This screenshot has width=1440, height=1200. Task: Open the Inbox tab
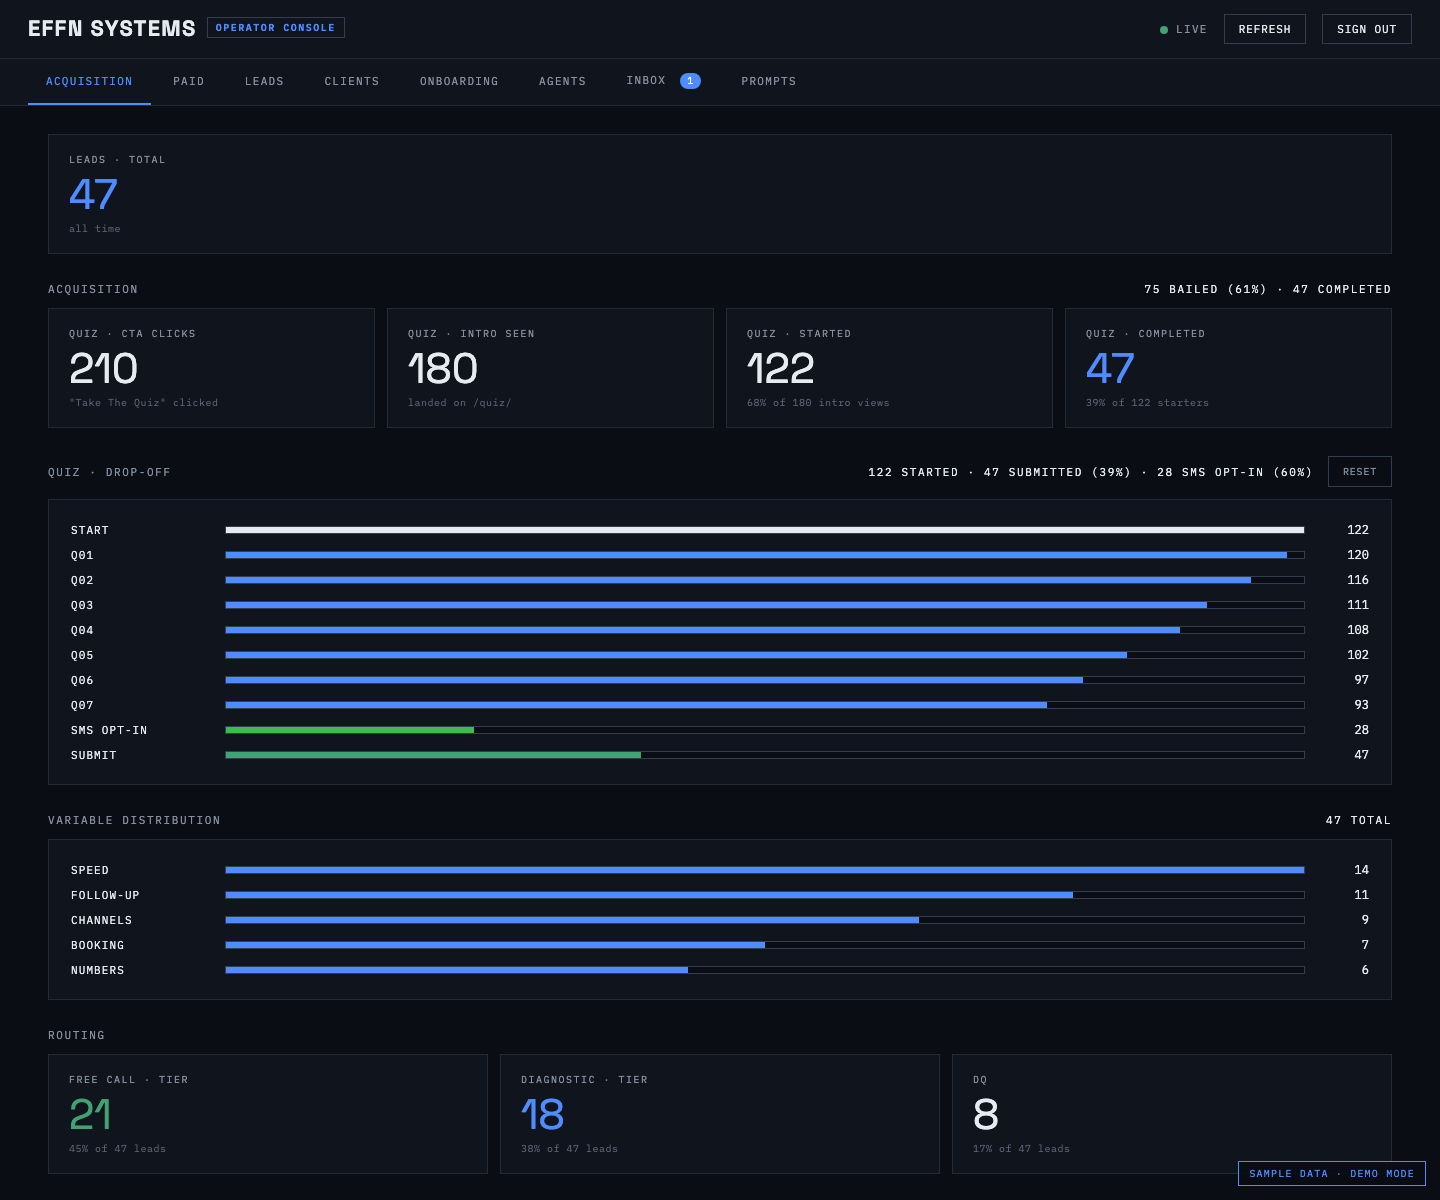coord(664,81)
